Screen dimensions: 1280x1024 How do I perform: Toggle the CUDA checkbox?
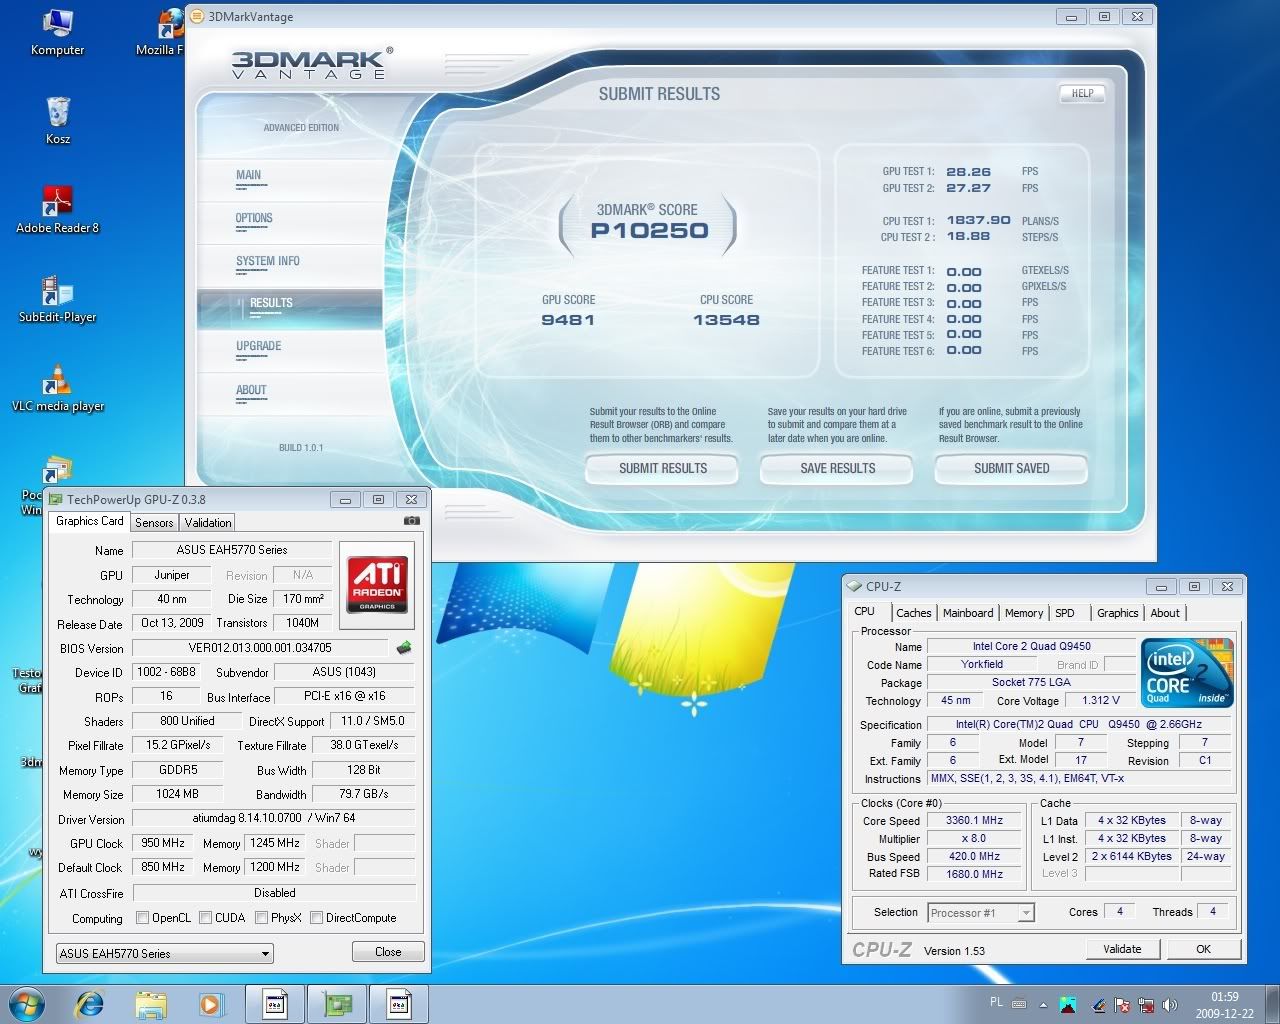click(206, 918)
